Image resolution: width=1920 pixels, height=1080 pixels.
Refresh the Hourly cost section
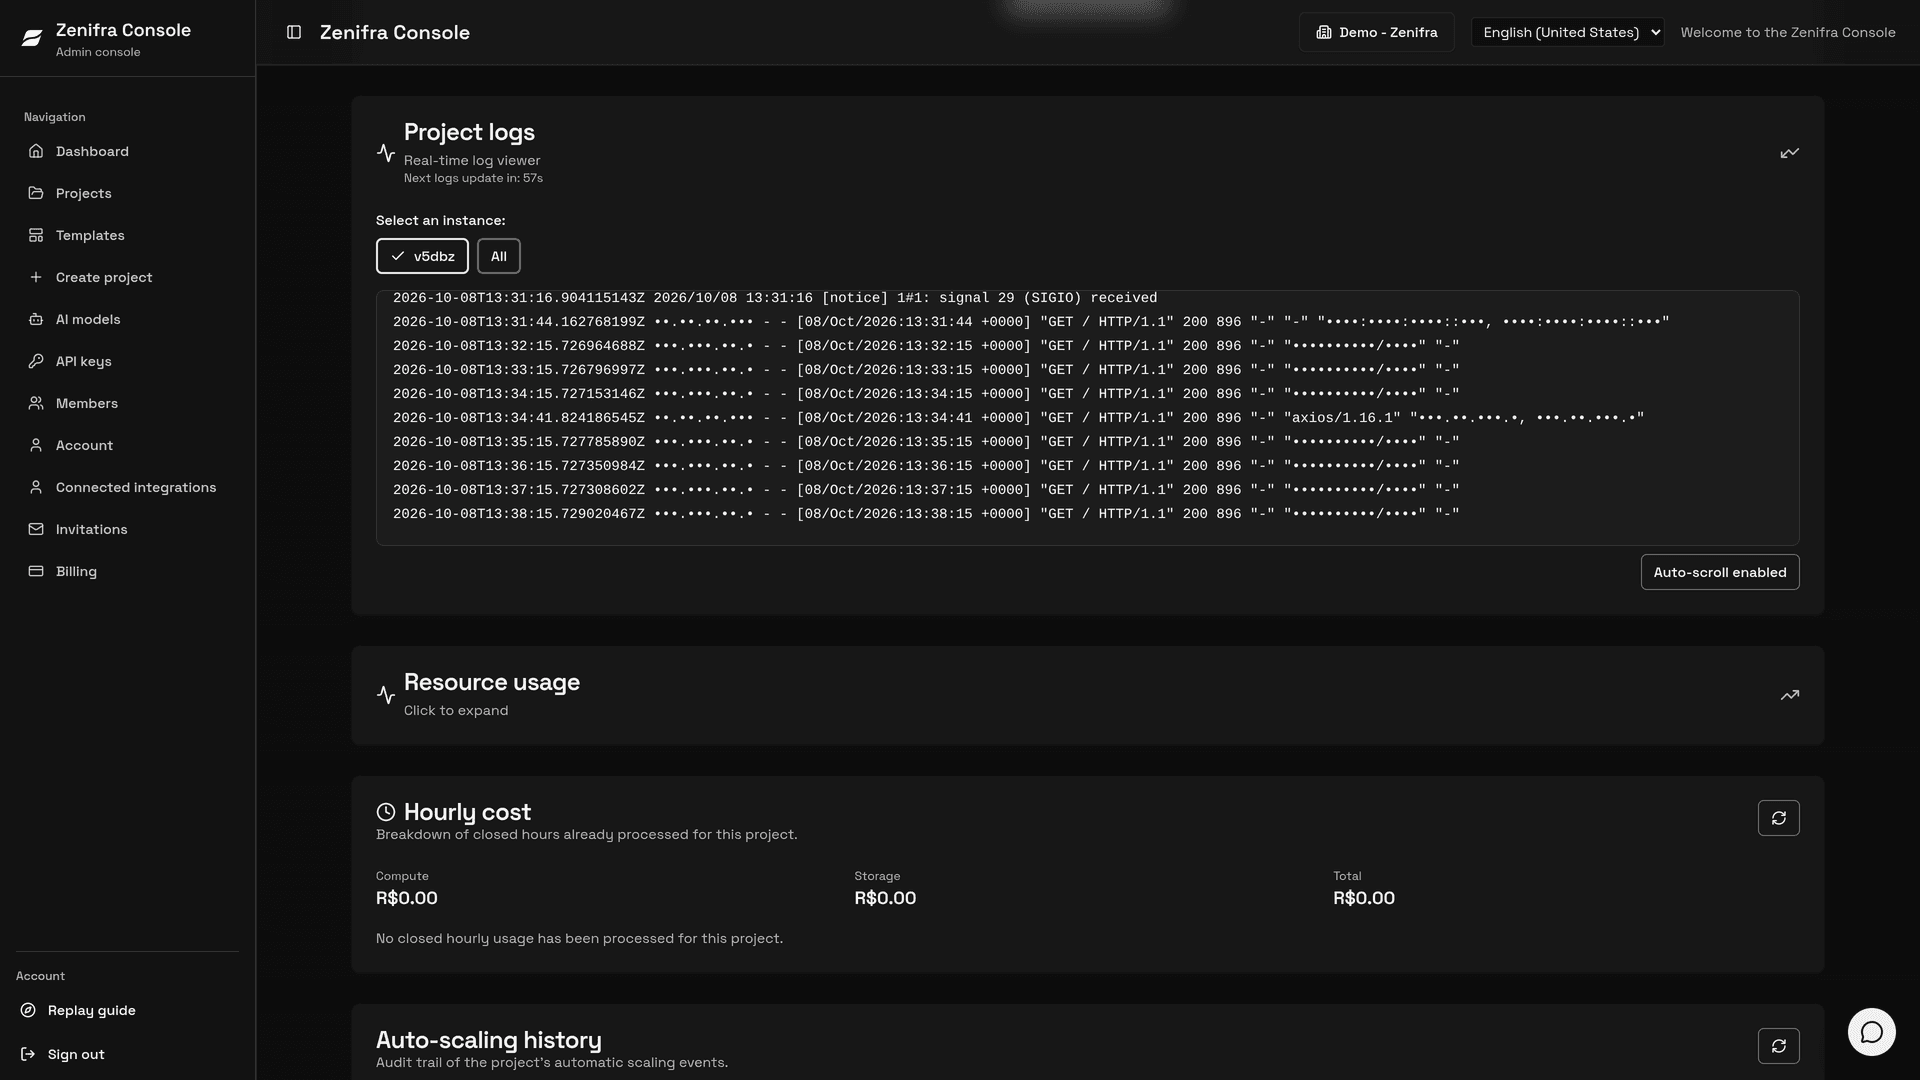[x=1778, y=818]
